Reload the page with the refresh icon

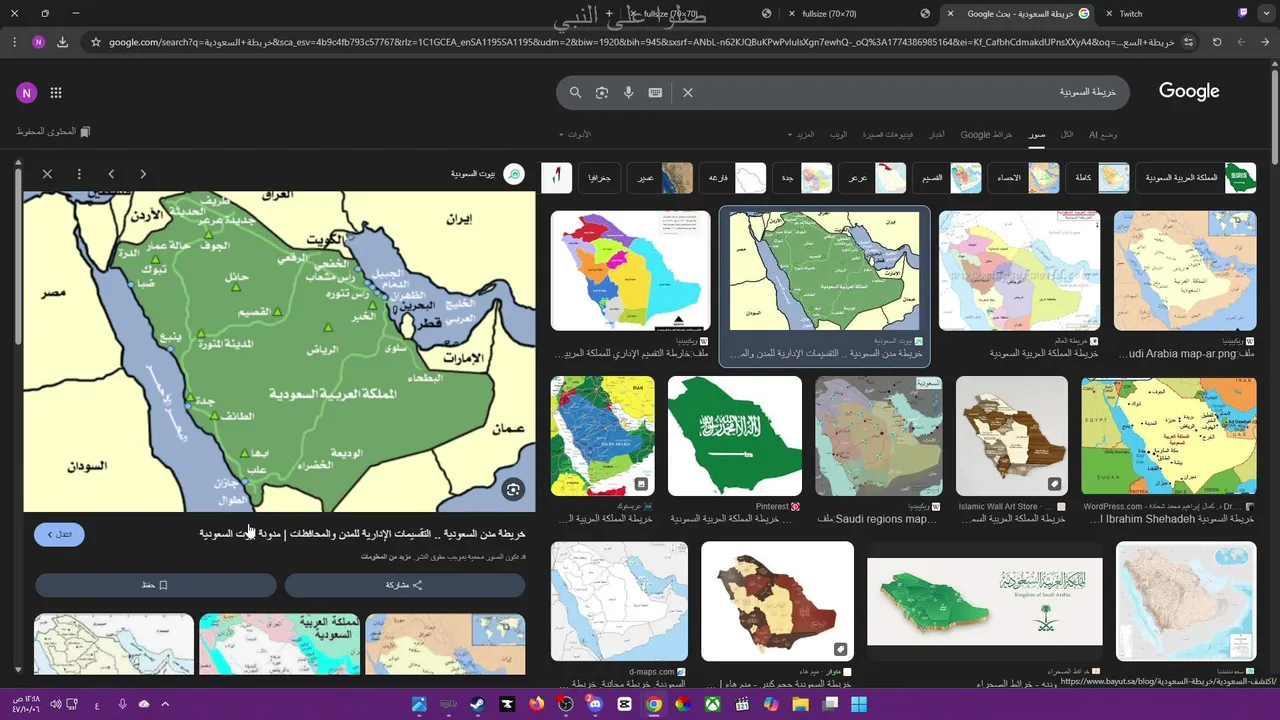point(1217,42)
